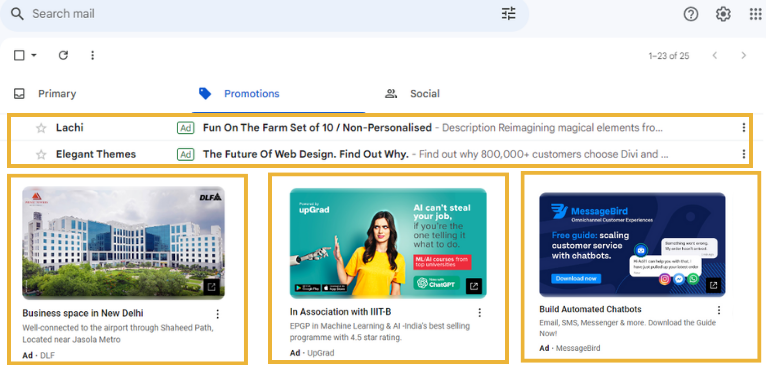Click DLF ad description text
This screenshot has width=770, height=365.
[118, 333]
